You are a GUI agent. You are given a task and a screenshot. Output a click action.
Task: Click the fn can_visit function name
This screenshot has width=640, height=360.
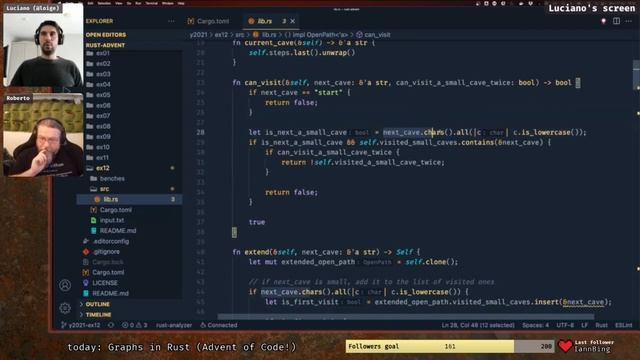tap(263, 82)
